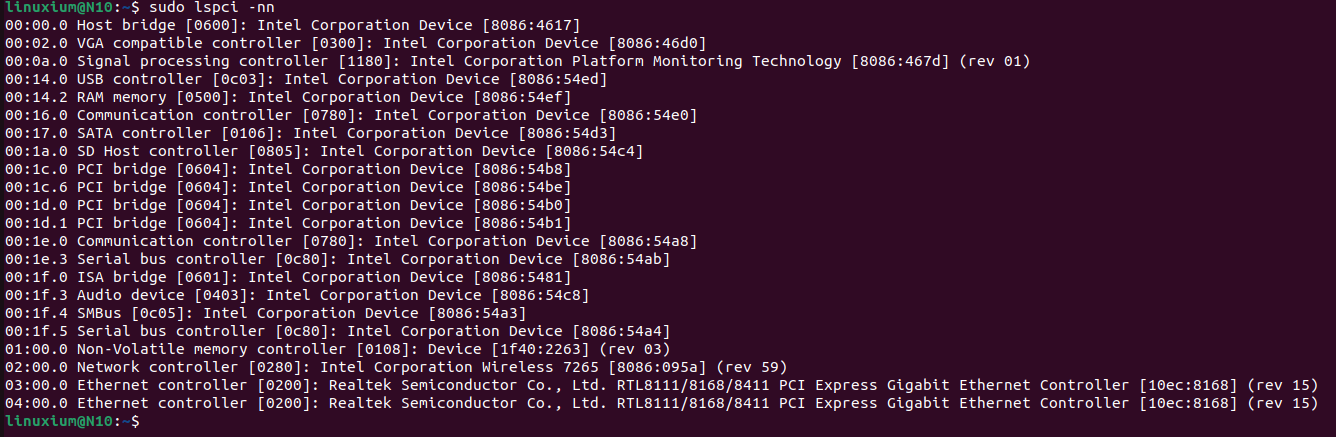Click the 04:00.0 Ethernet controller line
The image size is (1336, 437).
click(x=661, y=403)
